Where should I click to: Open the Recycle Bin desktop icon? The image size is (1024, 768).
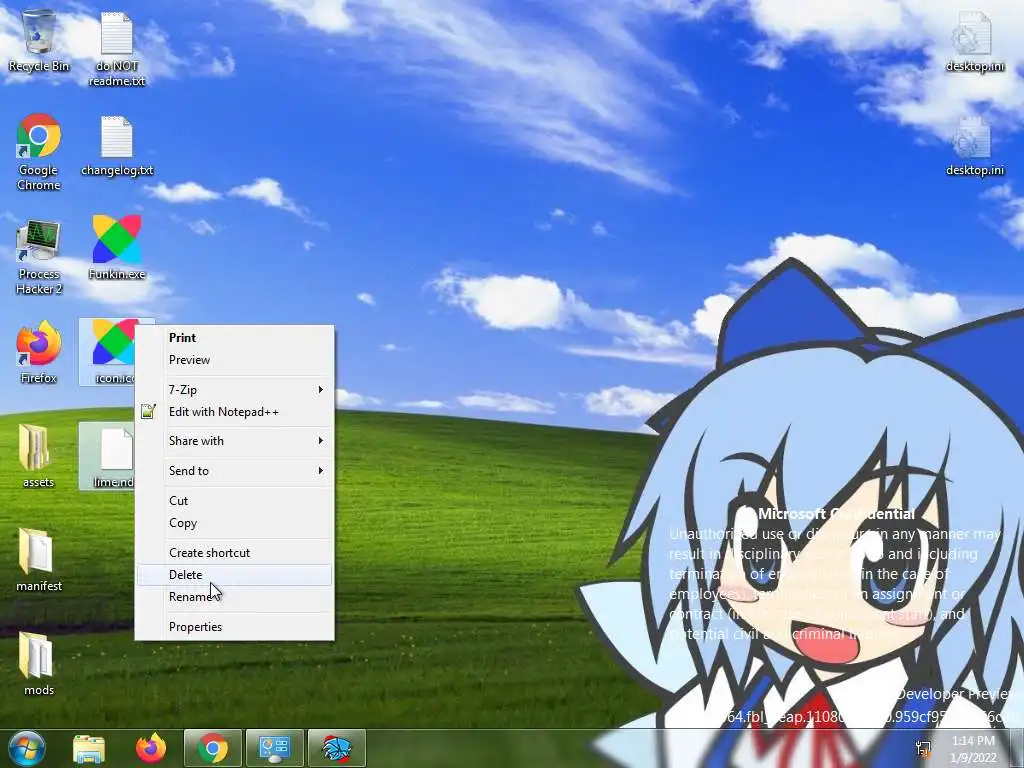[x=39, y=41]
